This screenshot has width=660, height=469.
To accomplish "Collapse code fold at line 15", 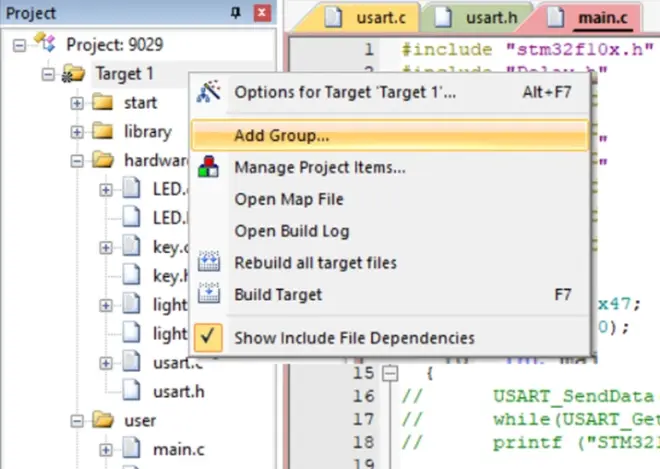I will point(390,372).
